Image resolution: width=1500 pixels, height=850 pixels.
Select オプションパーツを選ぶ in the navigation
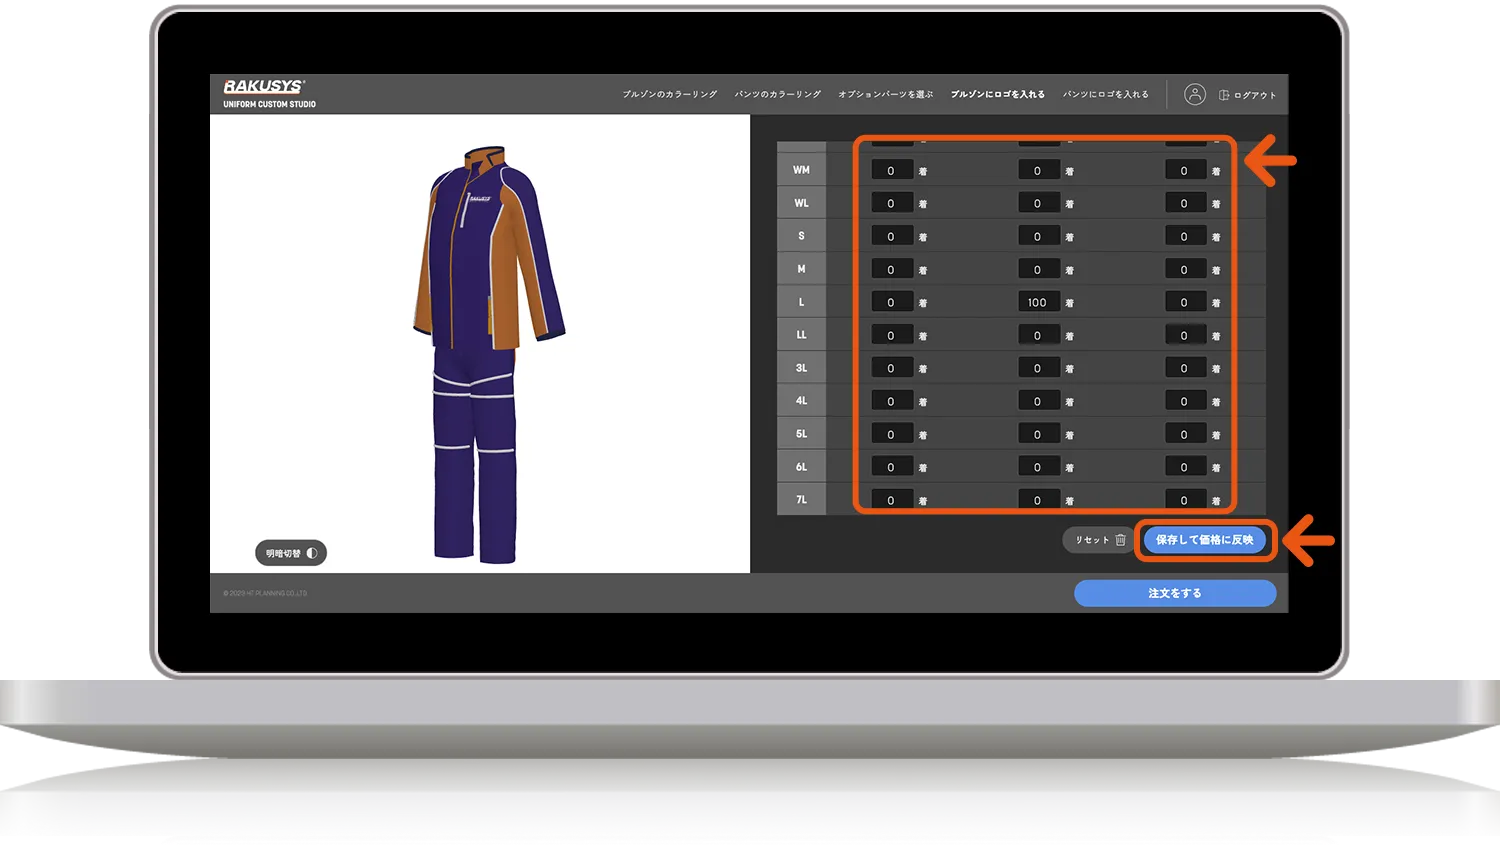[885, 95]
